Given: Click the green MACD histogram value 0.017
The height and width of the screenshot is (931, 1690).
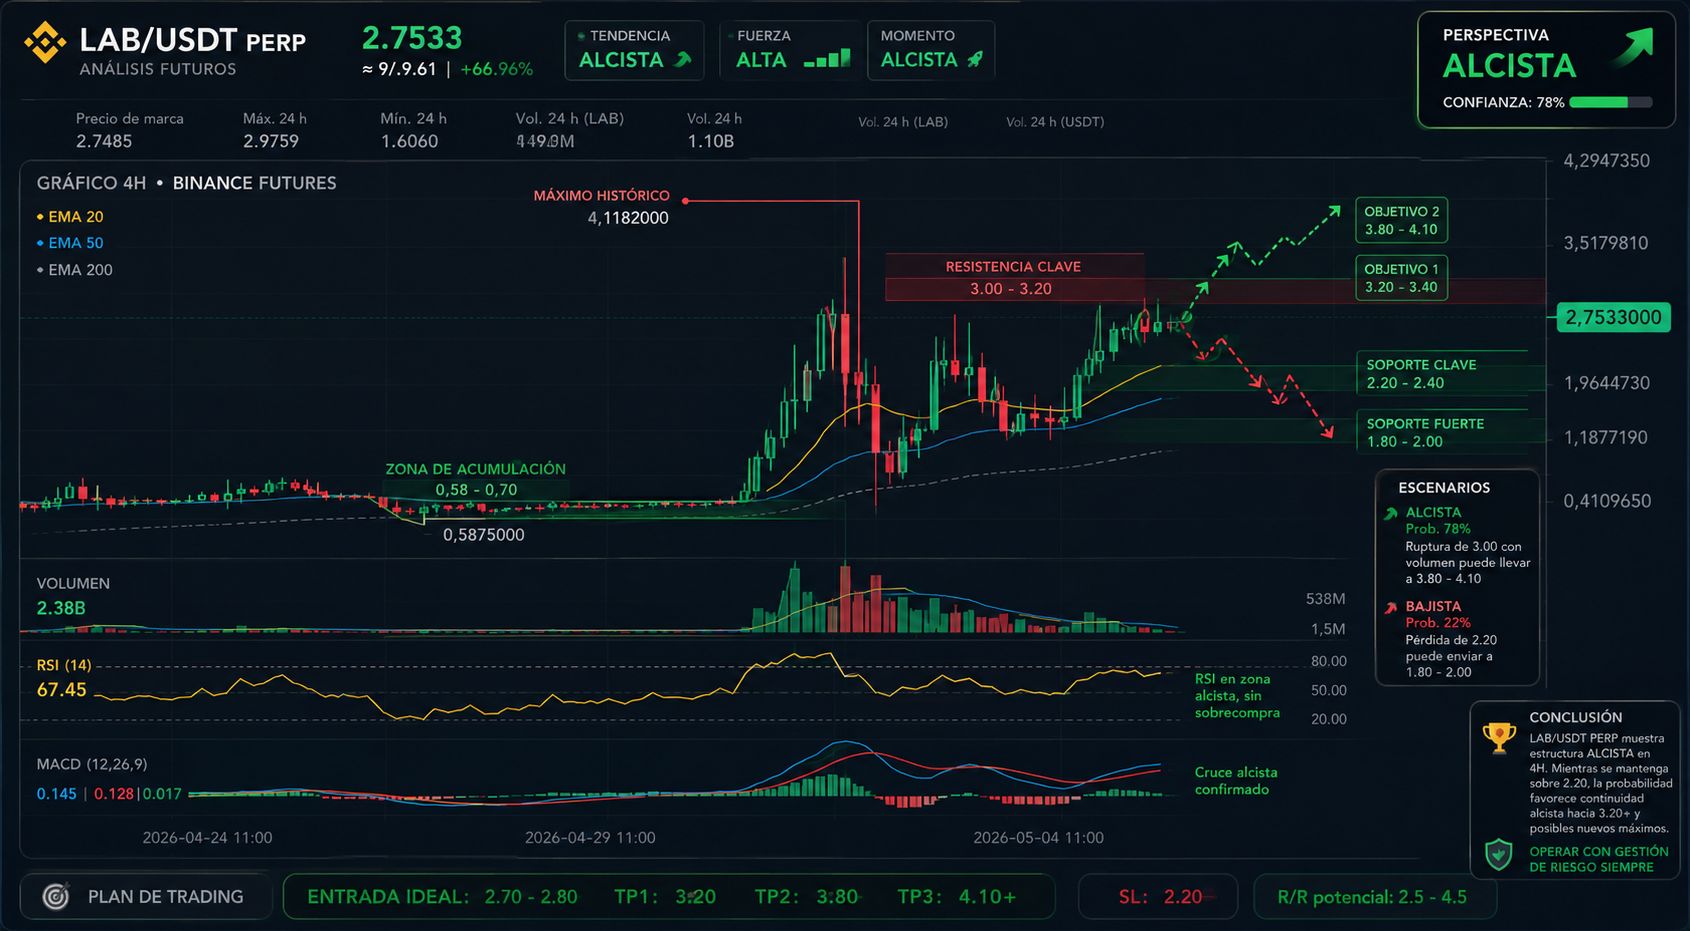Looking at the screenshot, I should [x=162, y=794].
